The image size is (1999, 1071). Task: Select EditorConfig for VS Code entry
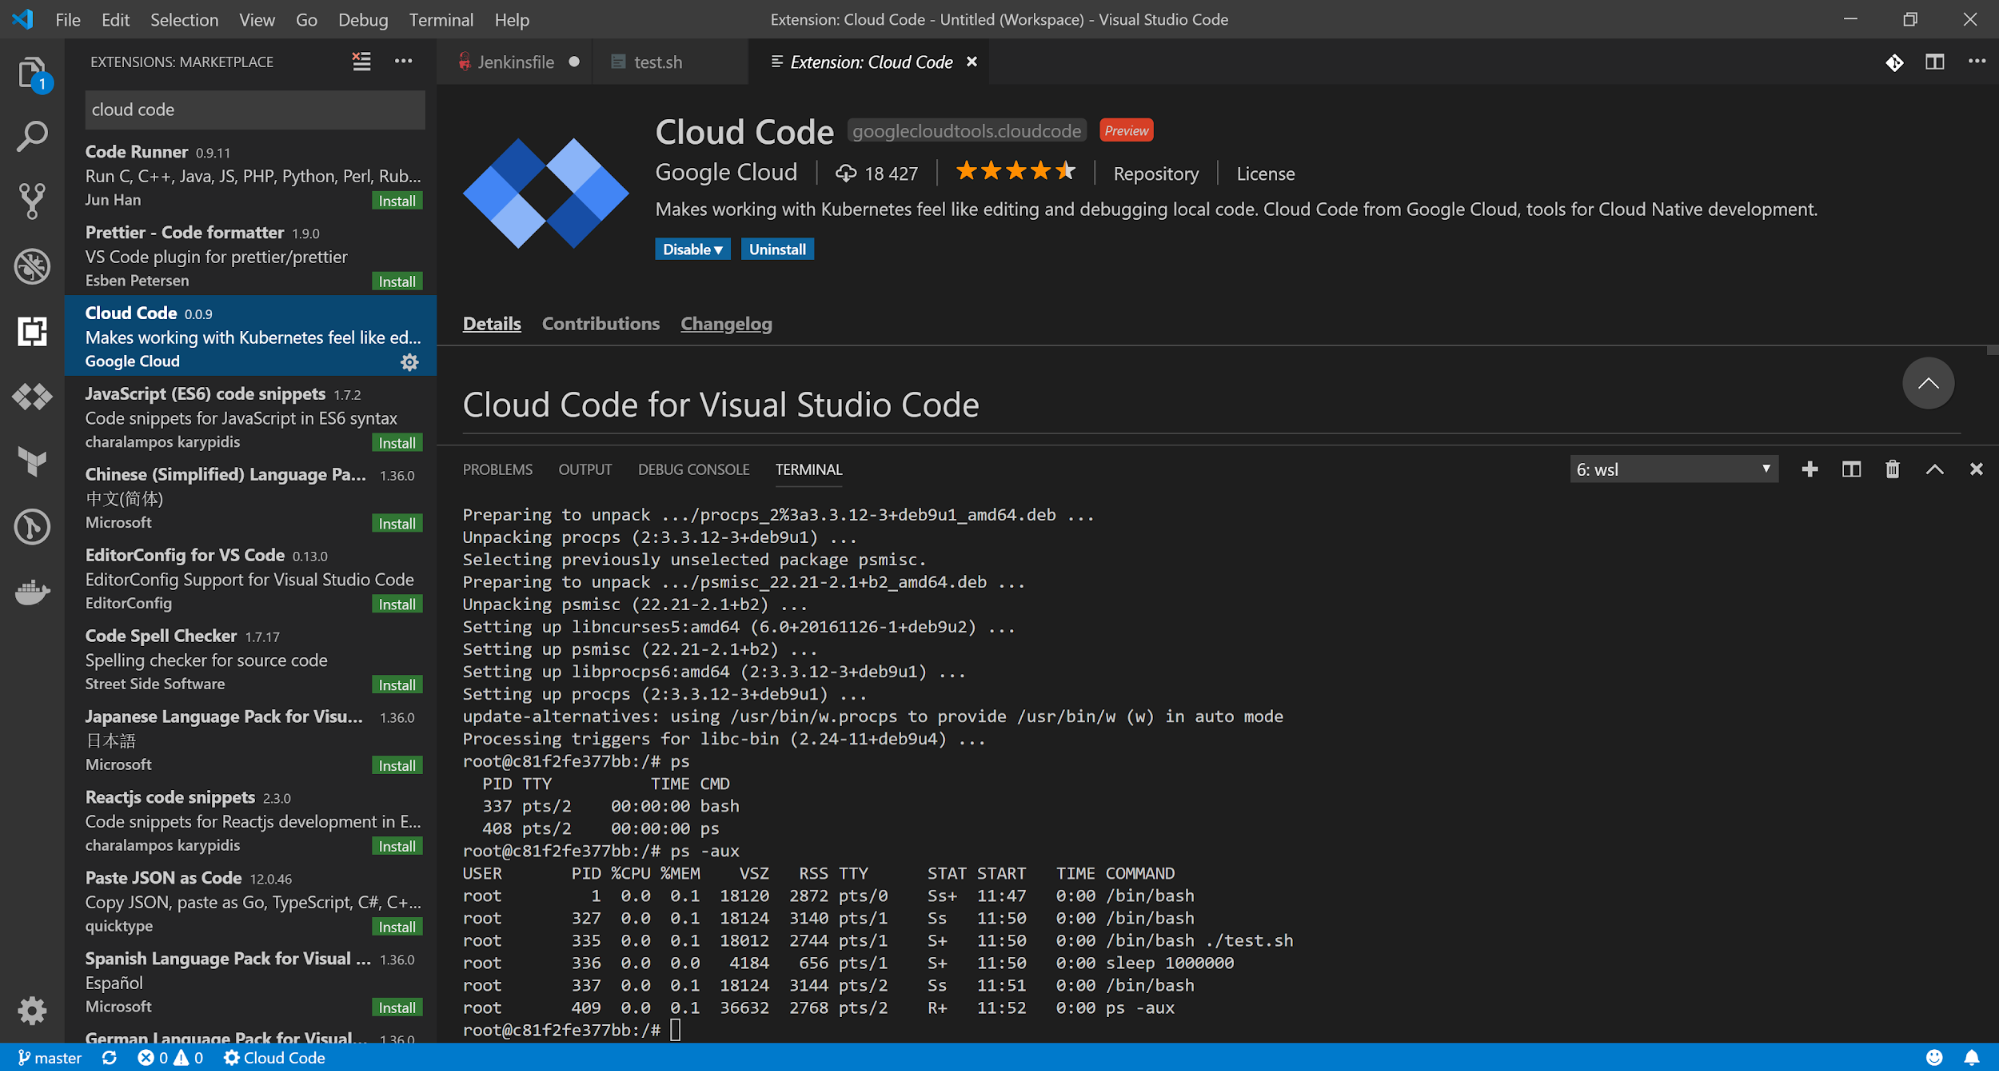(251, 578)
